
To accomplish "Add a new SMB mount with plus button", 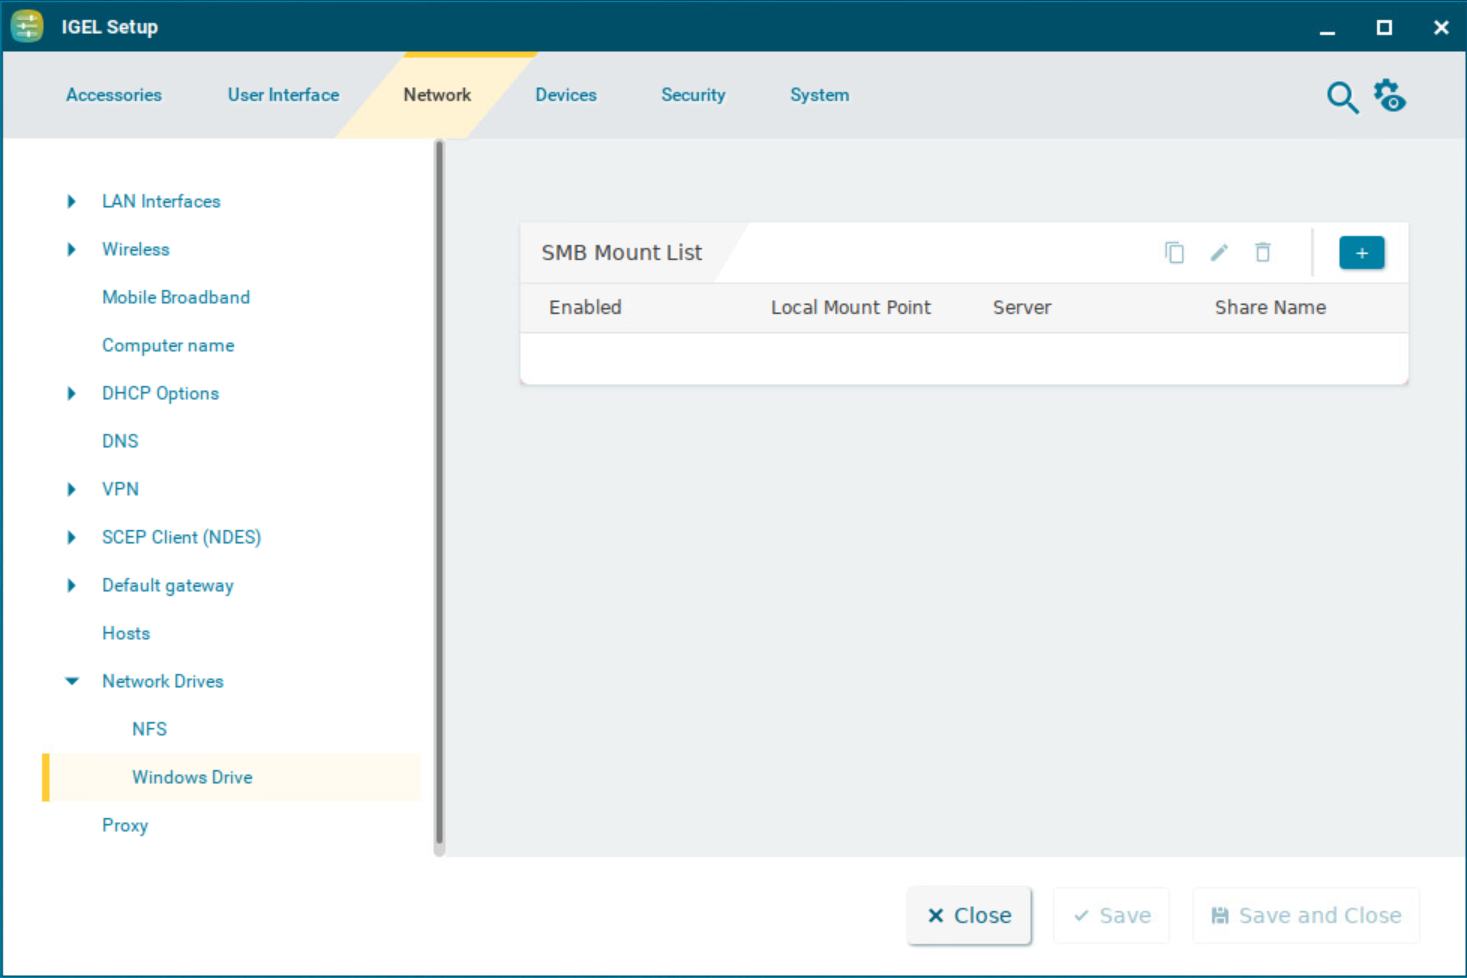I will point(1361,253).
